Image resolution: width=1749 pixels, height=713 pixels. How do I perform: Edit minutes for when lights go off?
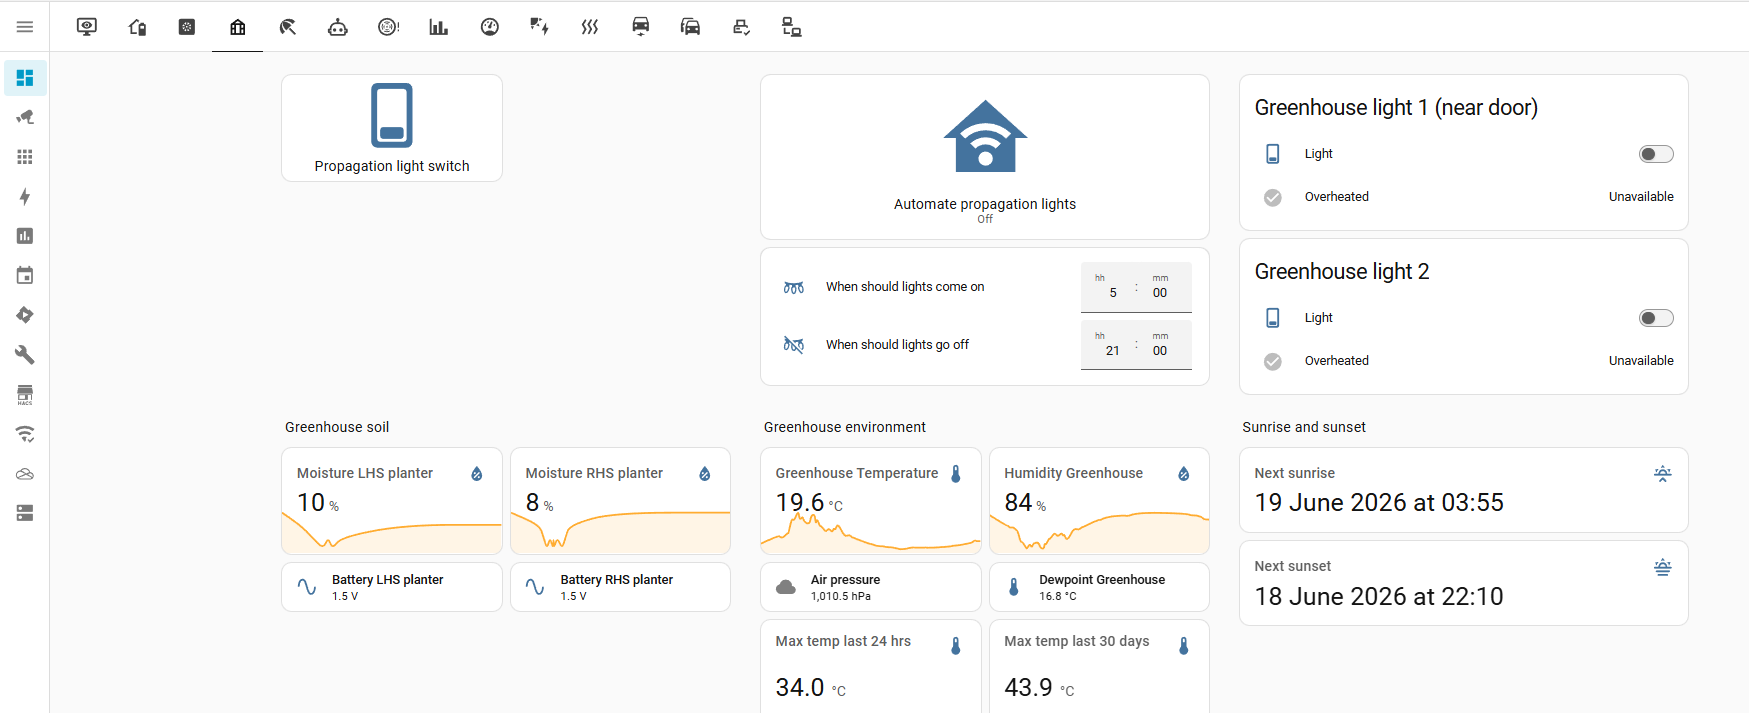pyautogui.click(x=1160, y=346)
